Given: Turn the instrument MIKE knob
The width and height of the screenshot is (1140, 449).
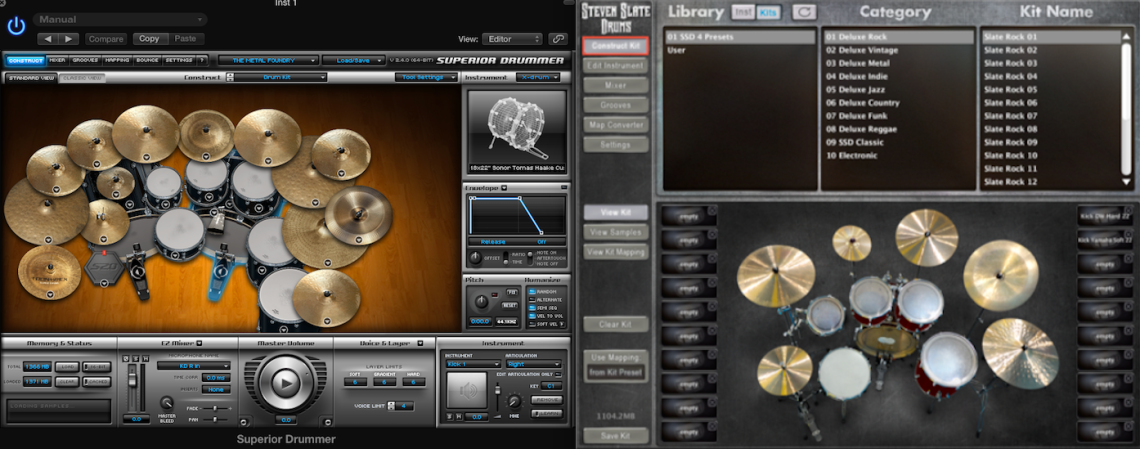Looking at the screenshot, I should [x=515, y=400].
